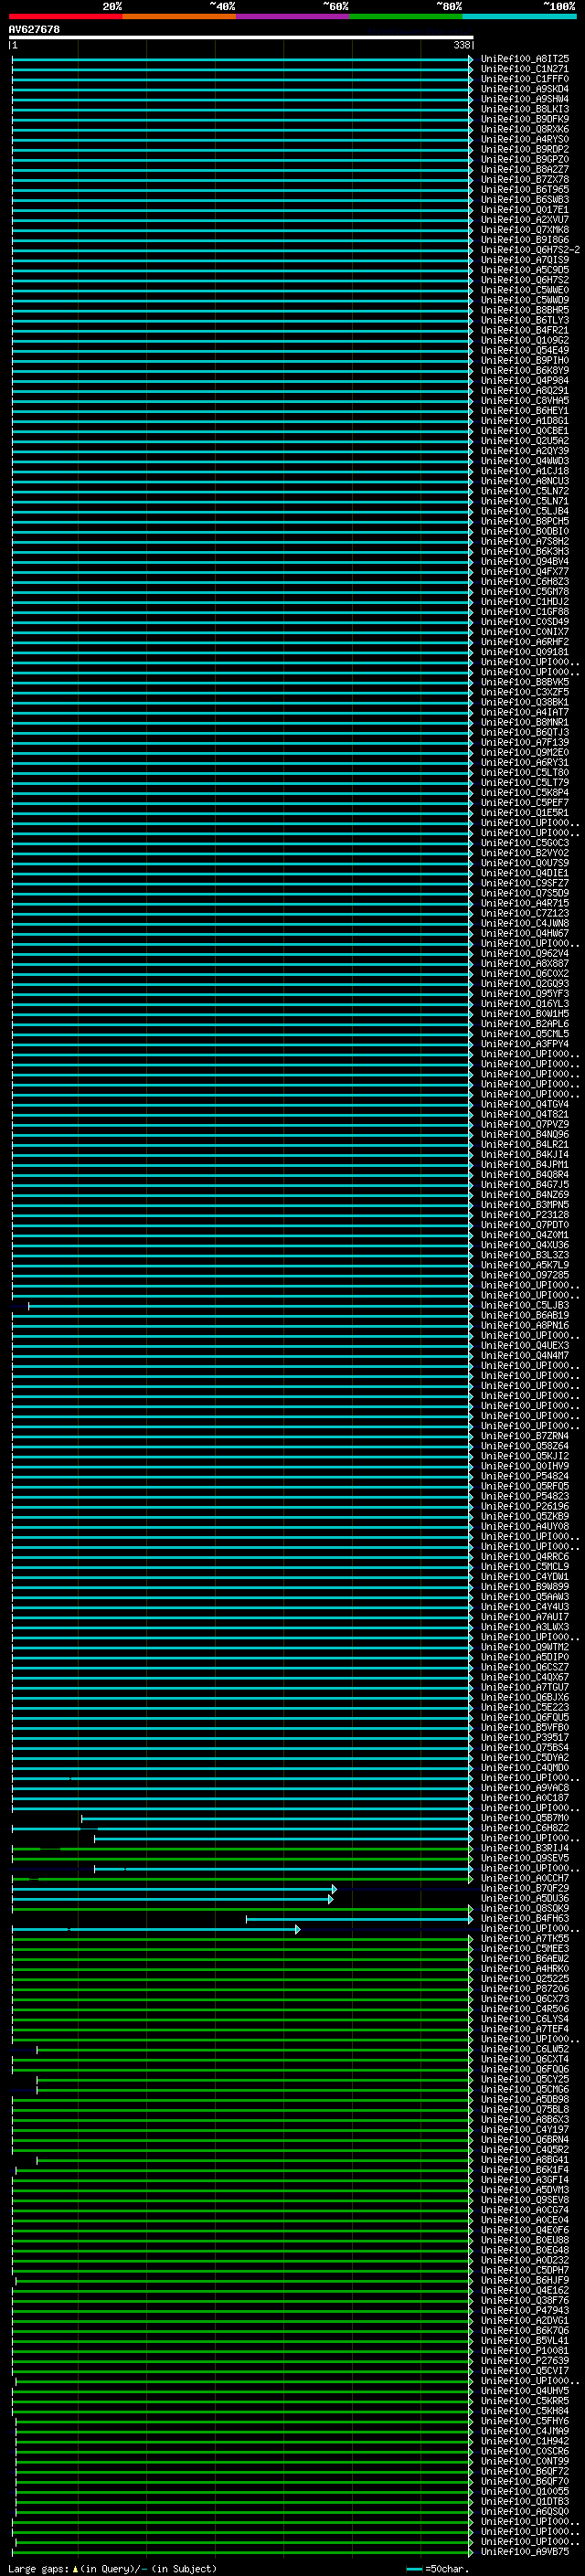Select the UniRef100_A8IT25 alignment bar

242,59
